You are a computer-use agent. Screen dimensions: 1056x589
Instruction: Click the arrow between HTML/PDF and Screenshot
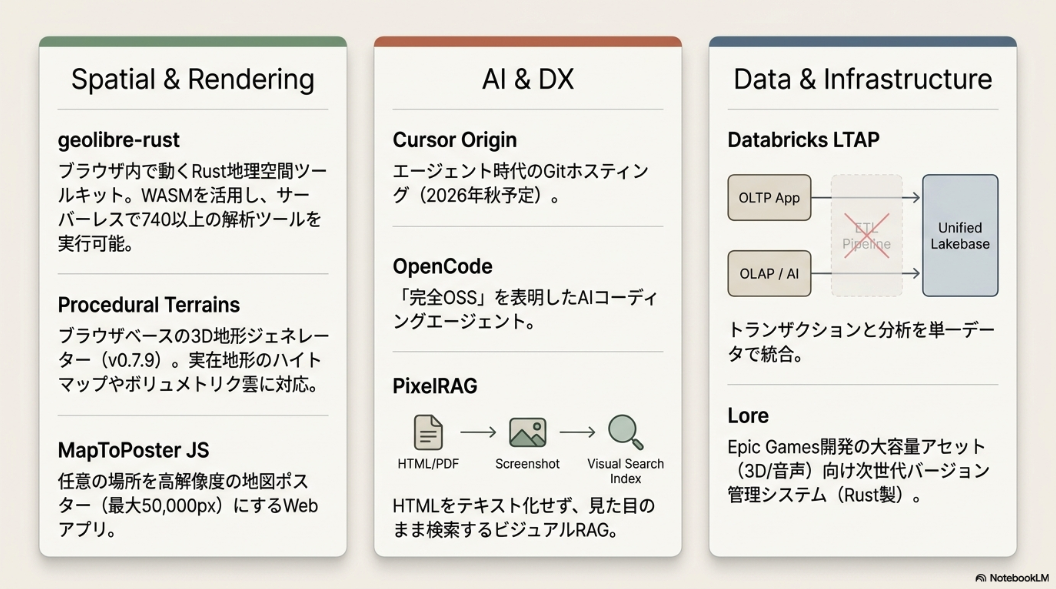(x=478, y=432)
